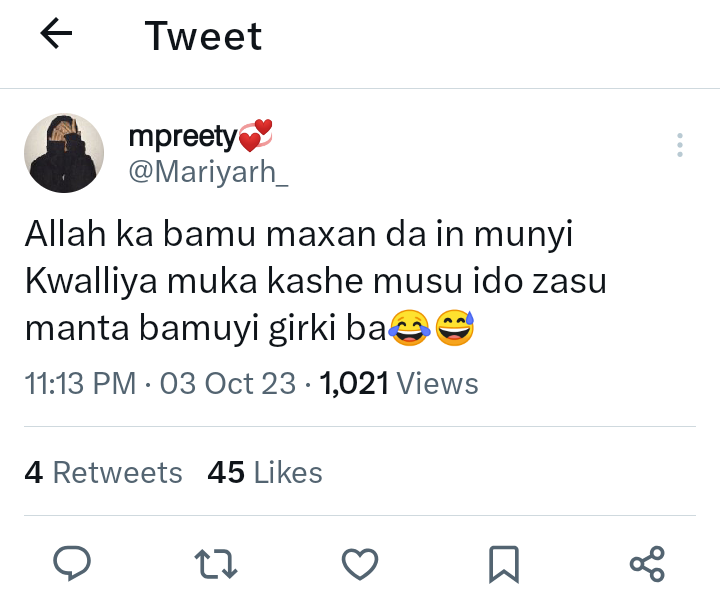Open the @Mariyarh_ handle
The width and height of the screenshot is (720, 595).
(209, 171)
